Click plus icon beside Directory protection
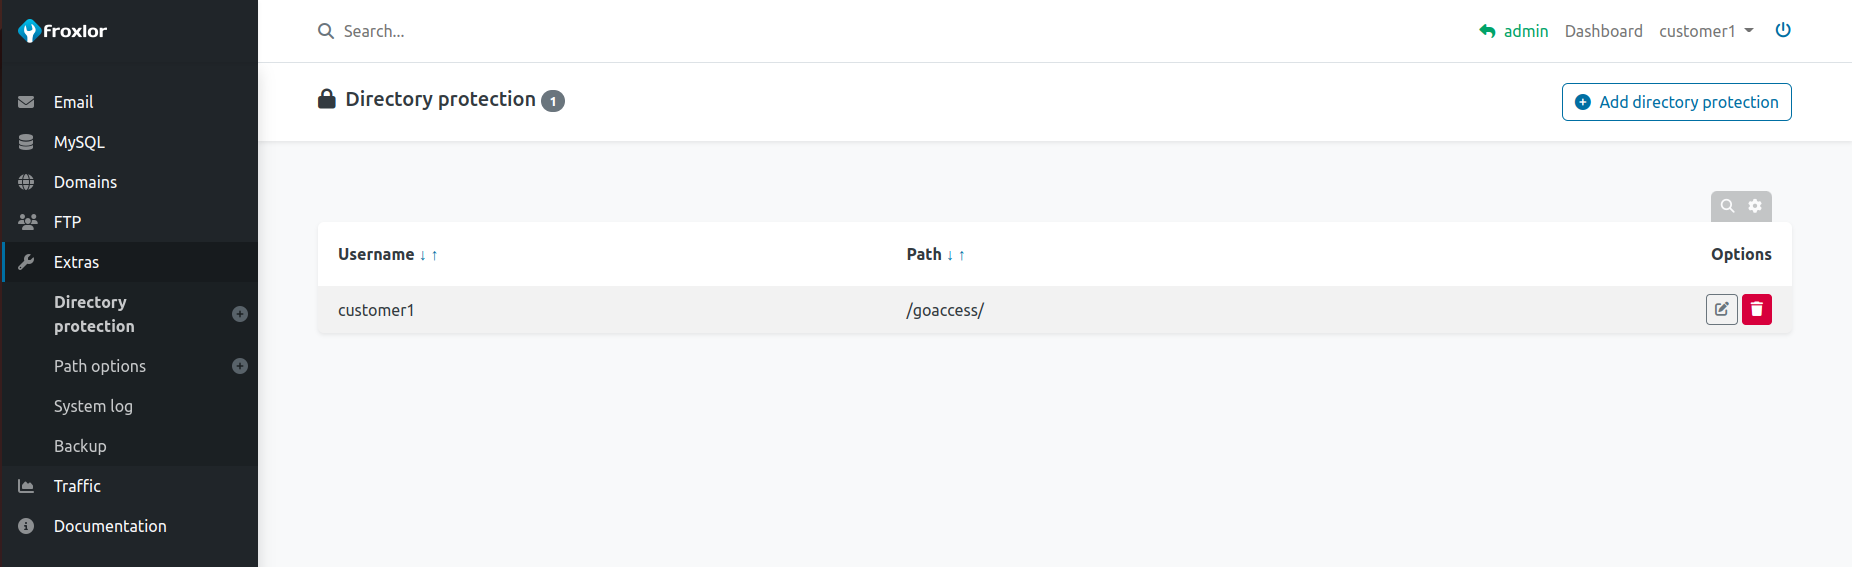1852x567 pixels. point(240,314)
